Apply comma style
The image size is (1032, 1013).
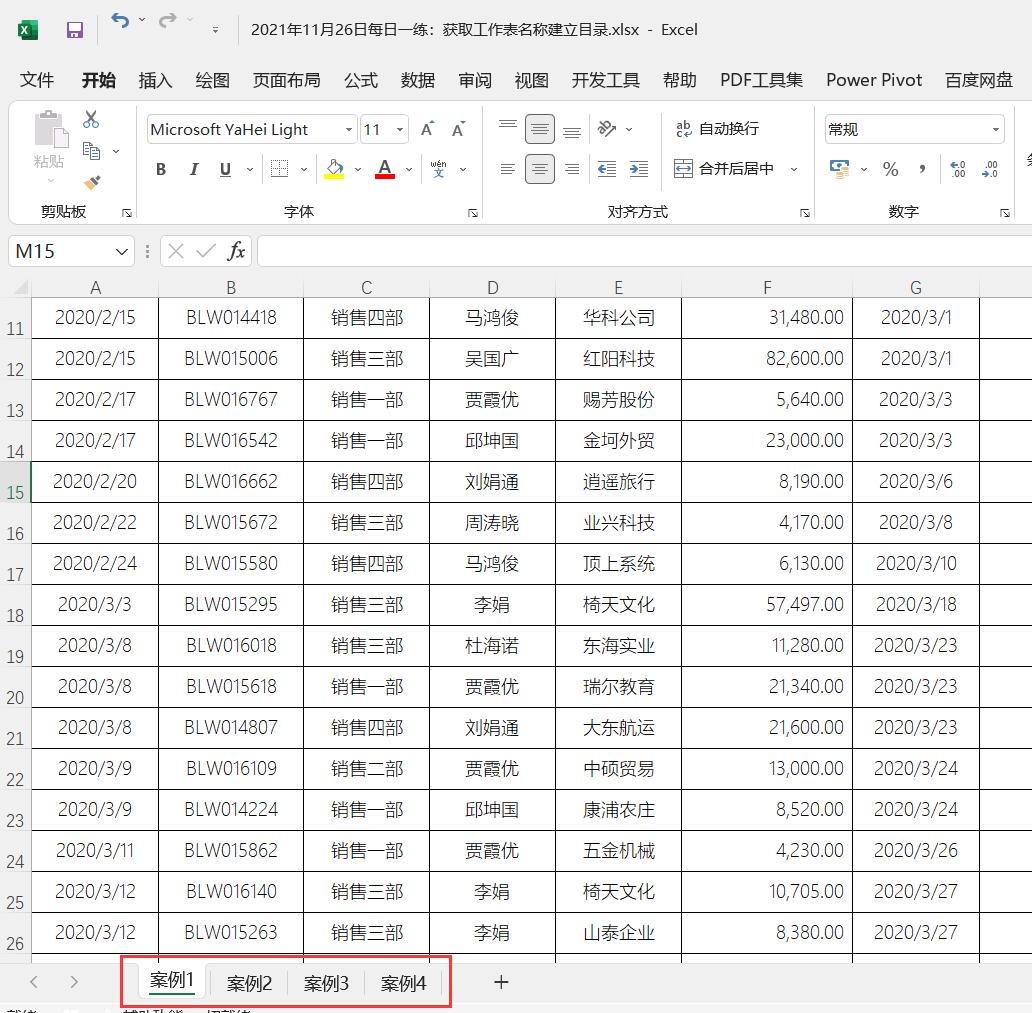coord(923,169)
